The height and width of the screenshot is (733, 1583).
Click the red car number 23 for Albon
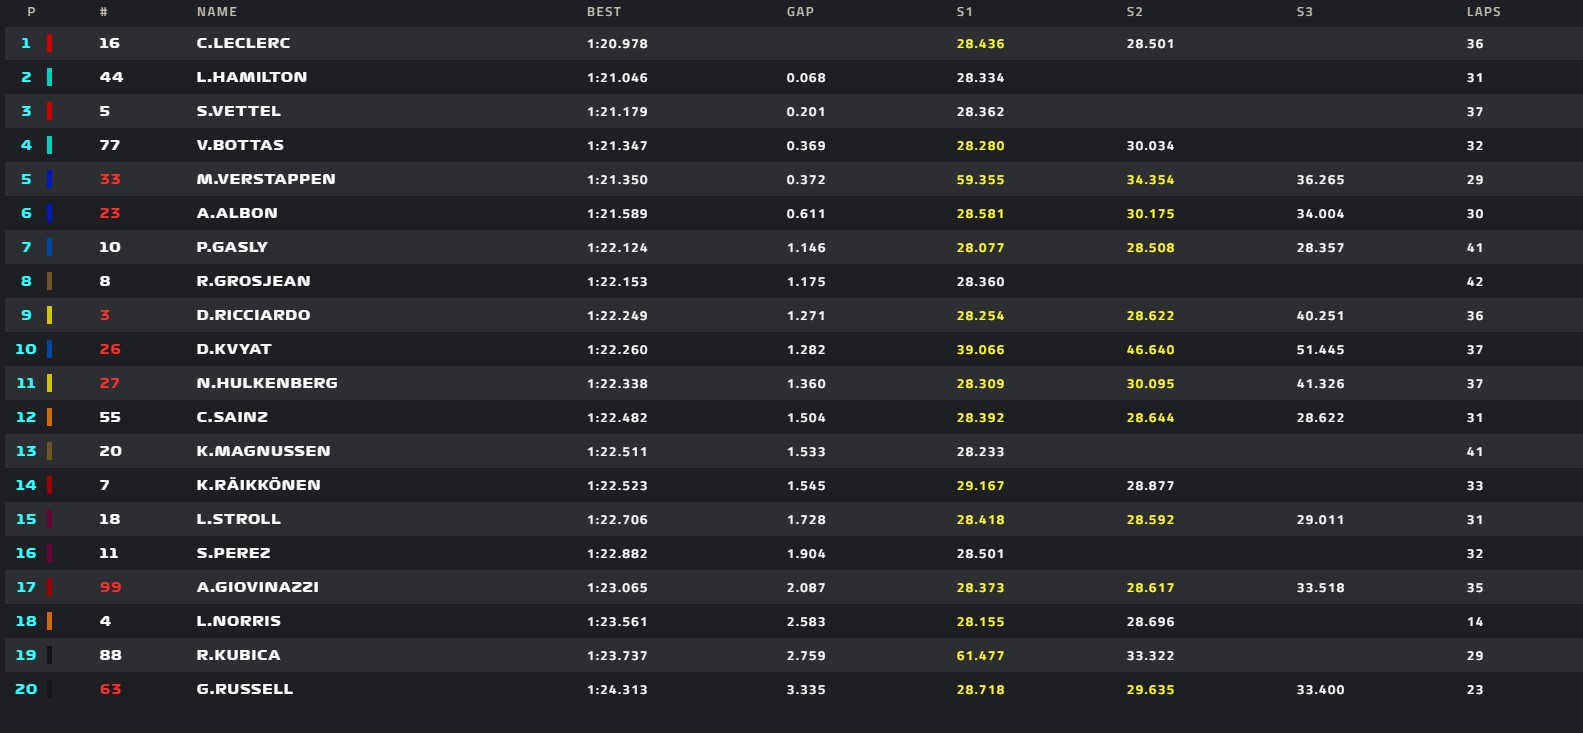coord(110,213)
